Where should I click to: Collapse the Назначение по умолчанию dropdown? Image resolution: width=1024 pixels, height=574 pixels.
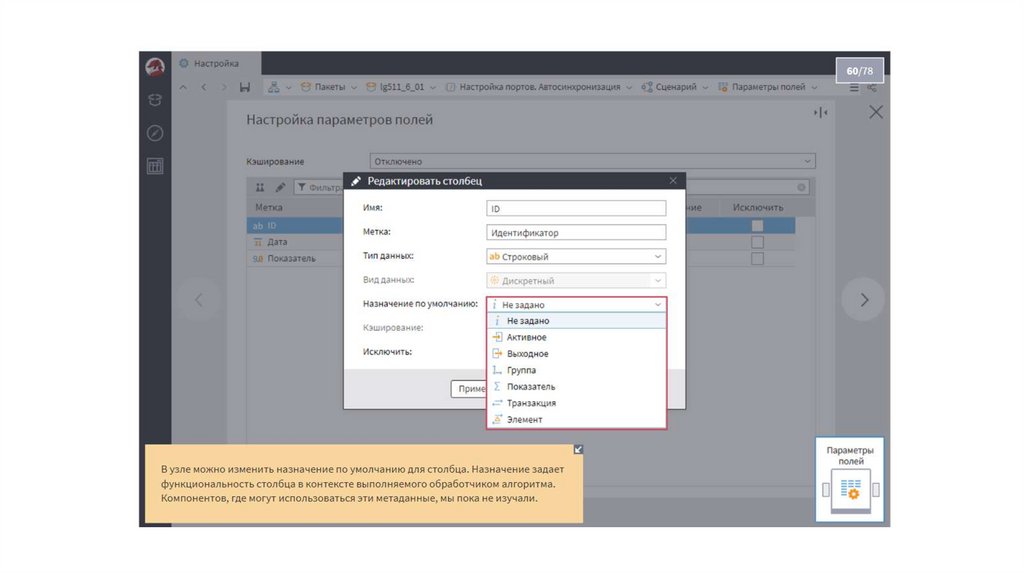657,304
